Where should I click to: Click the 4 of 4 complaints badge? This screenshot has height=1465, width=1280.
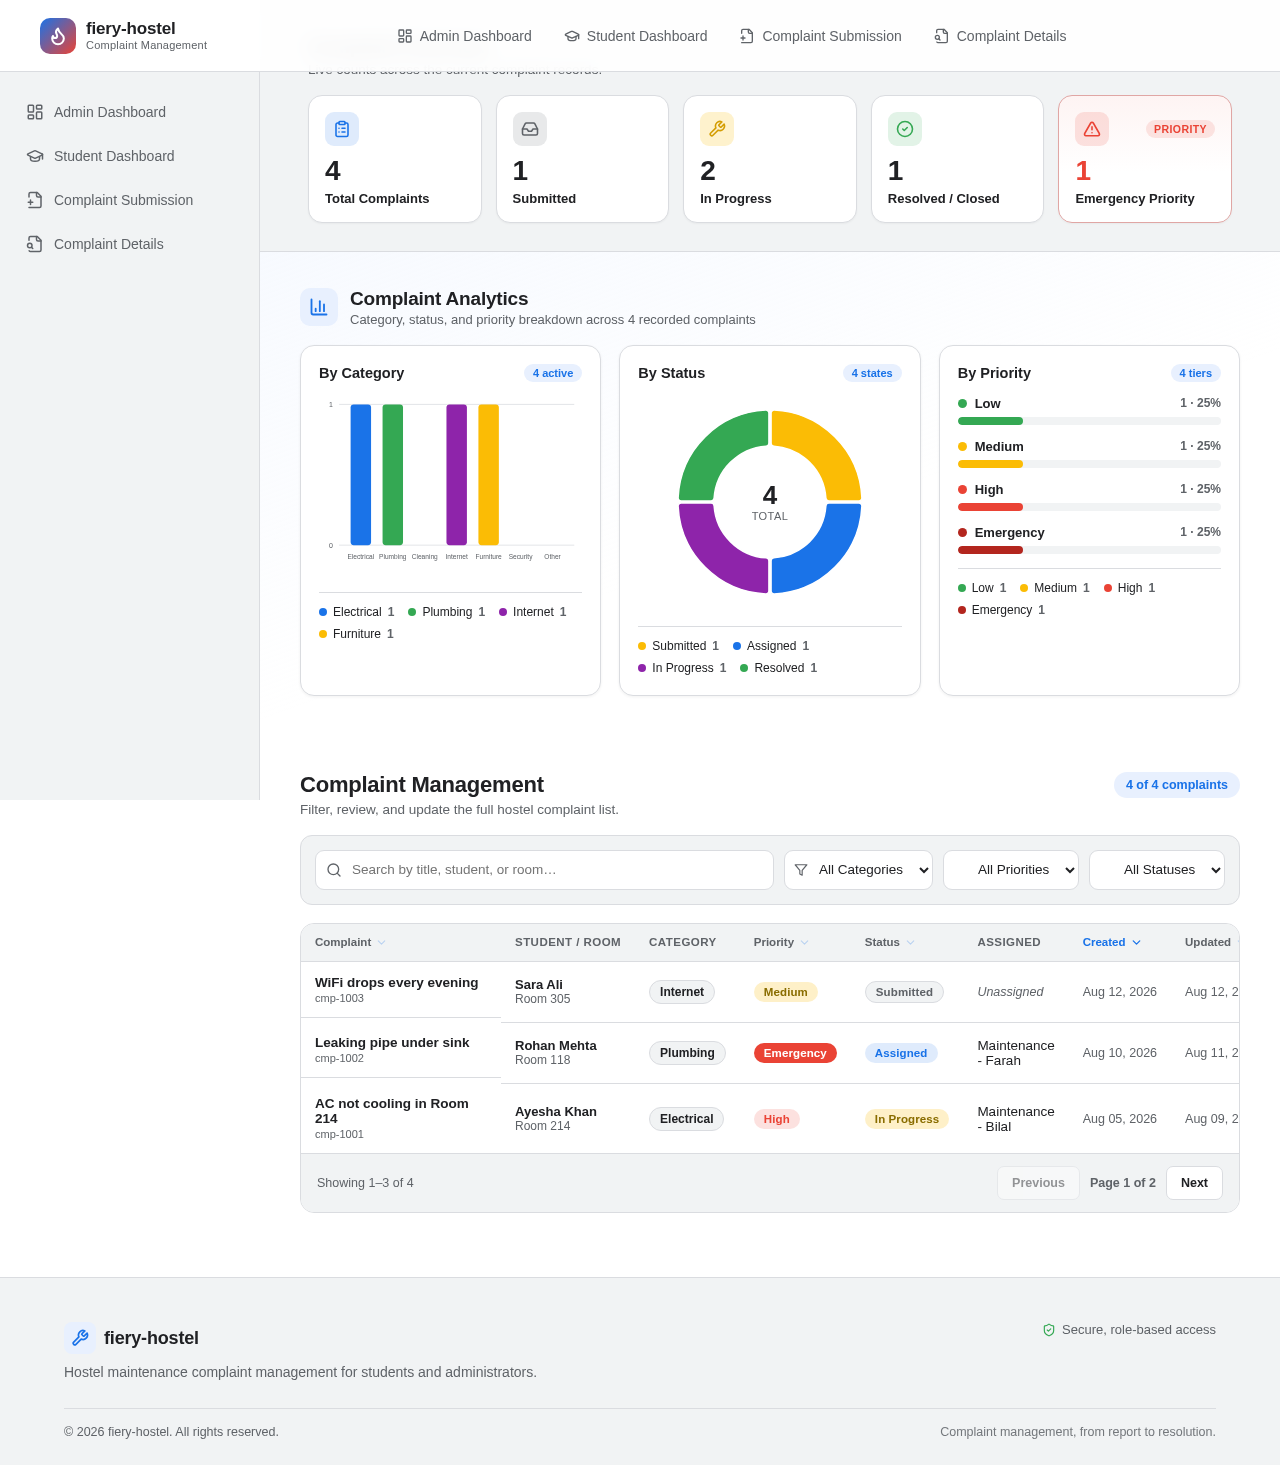pyautogui.click(x=1176, y=785)
